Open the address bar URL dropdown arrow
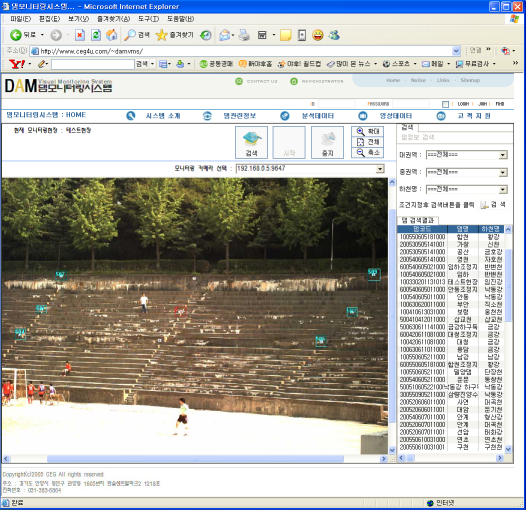This screenshot has height=510, width=526. pos(456,51)
